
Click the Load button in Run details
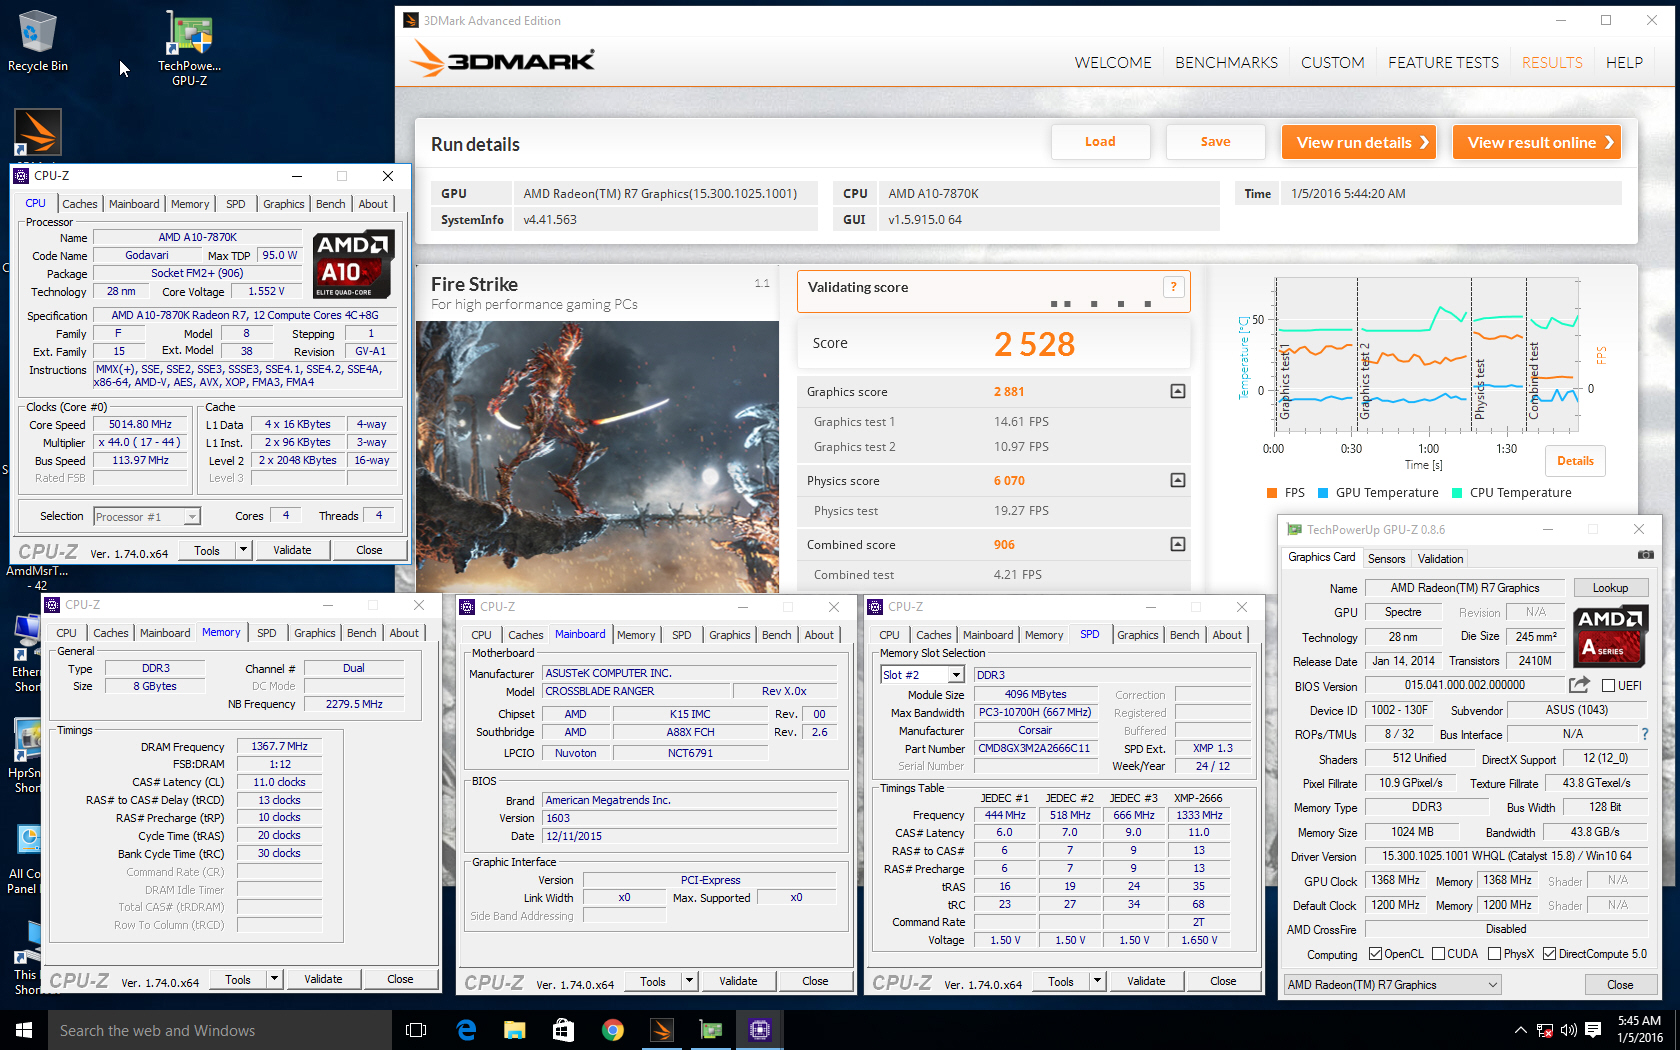(1100, 142)
